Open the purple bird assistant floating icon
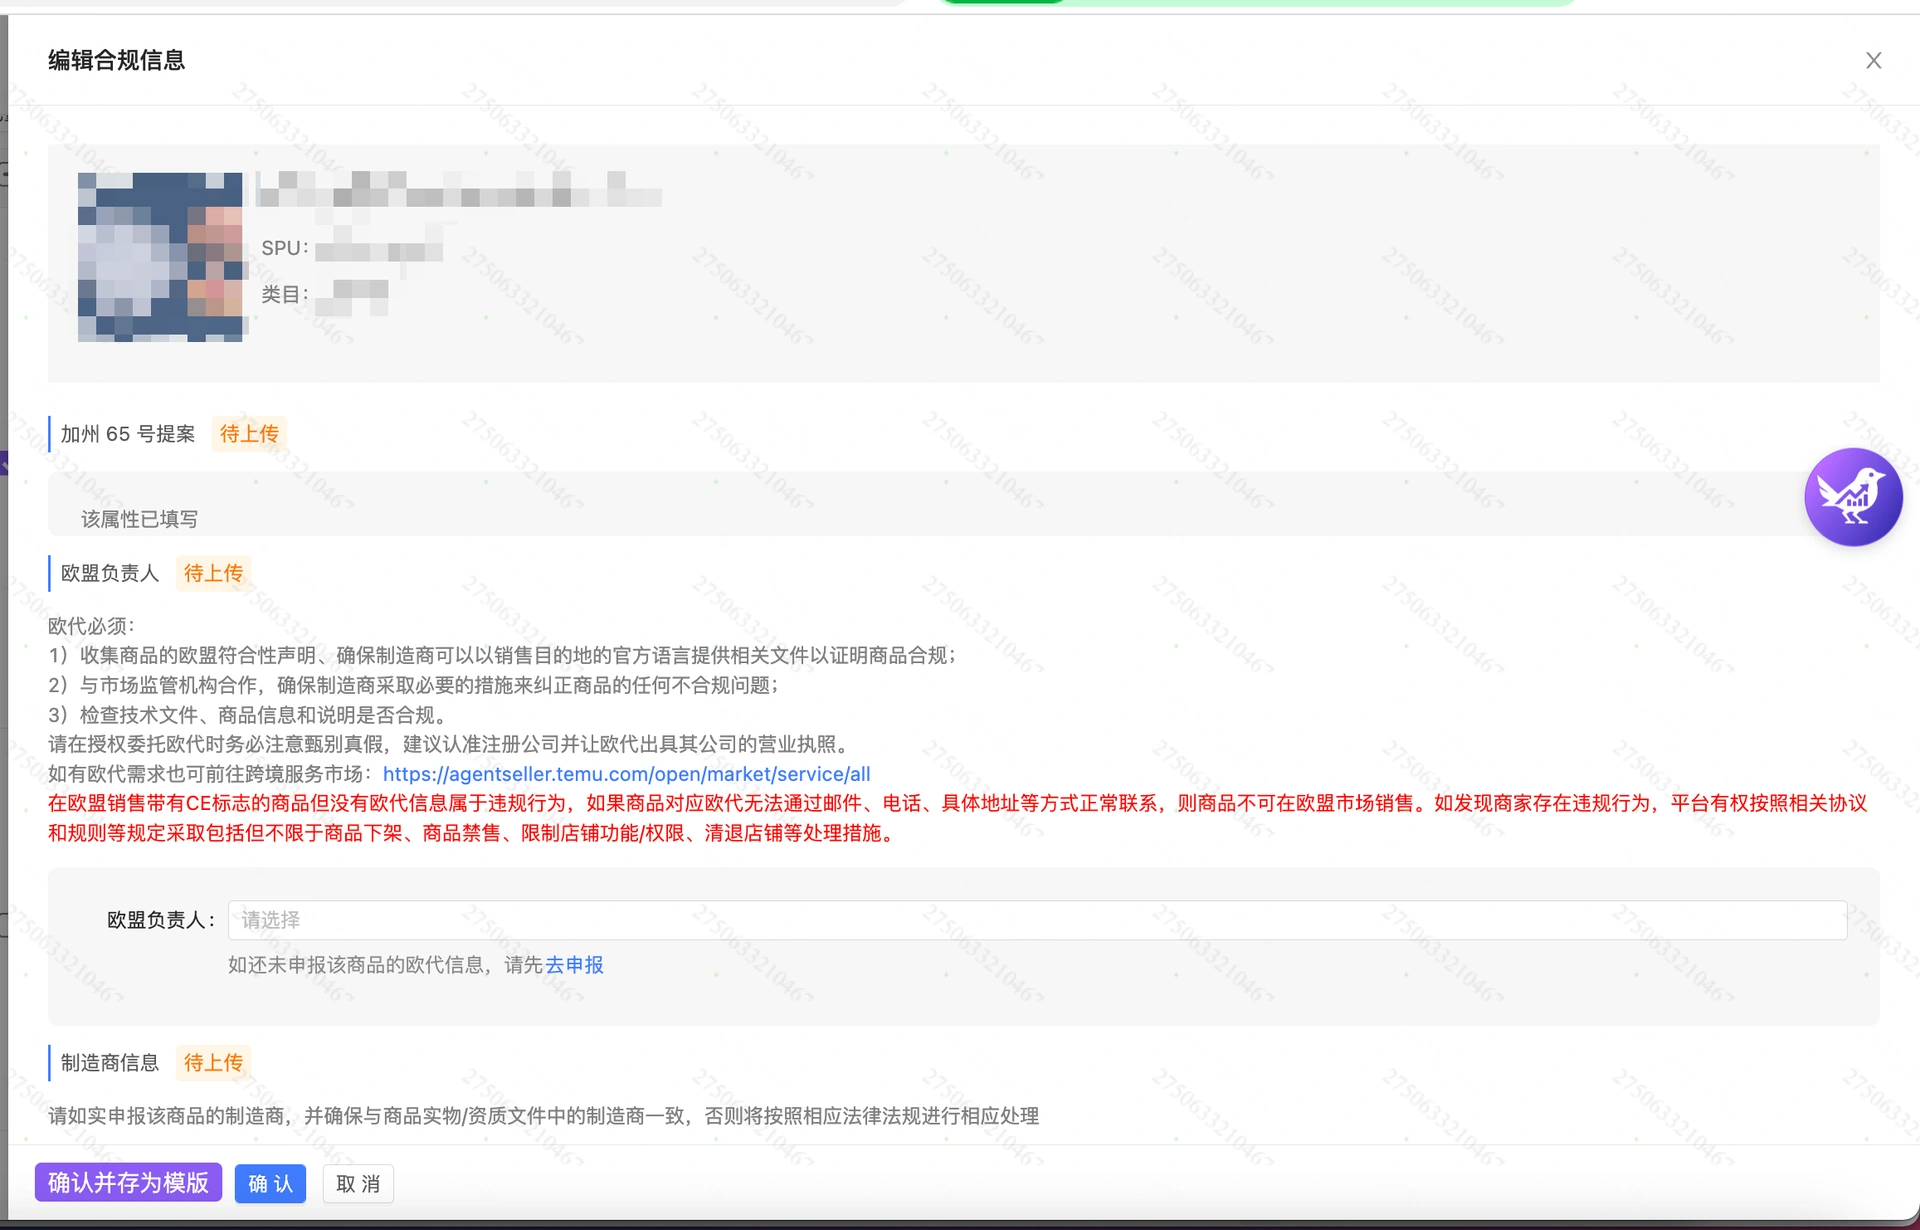This screenshot has width=1920, height=1230. (x=1853, y=497)
